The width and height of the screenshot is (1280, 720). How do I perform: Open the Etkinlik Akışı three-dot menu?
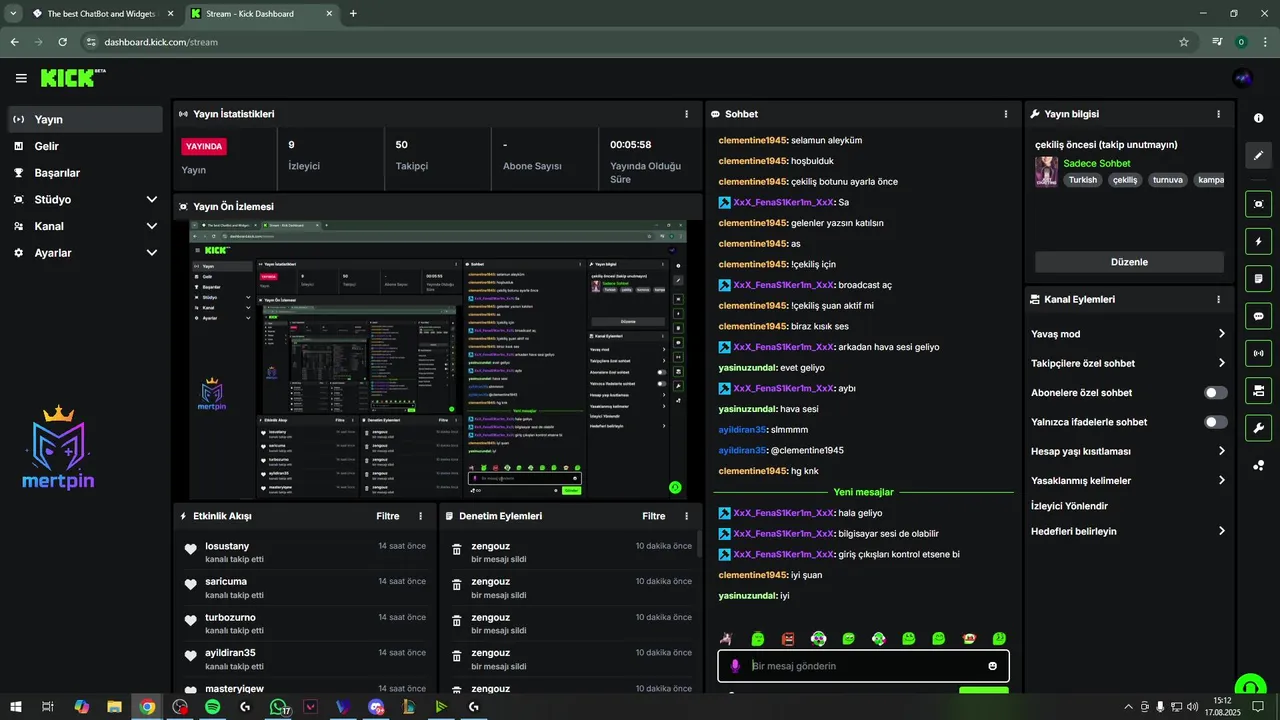[421, 516]
